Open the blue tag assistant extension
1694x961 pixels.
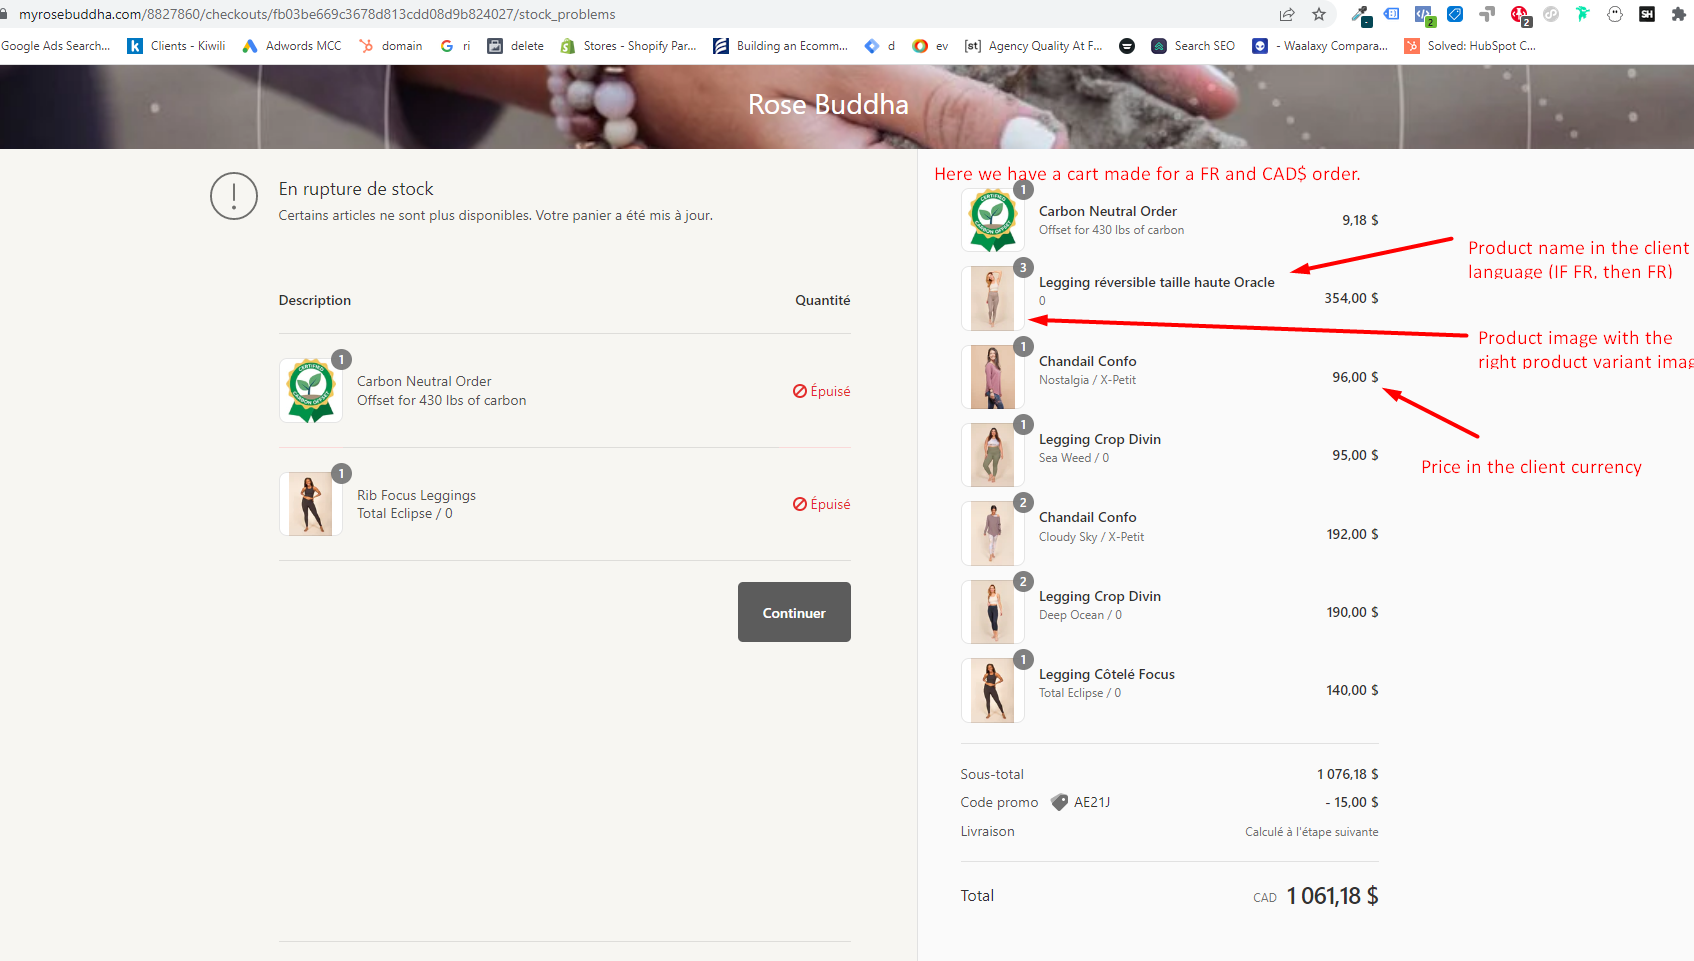(x=1392, y=14)
